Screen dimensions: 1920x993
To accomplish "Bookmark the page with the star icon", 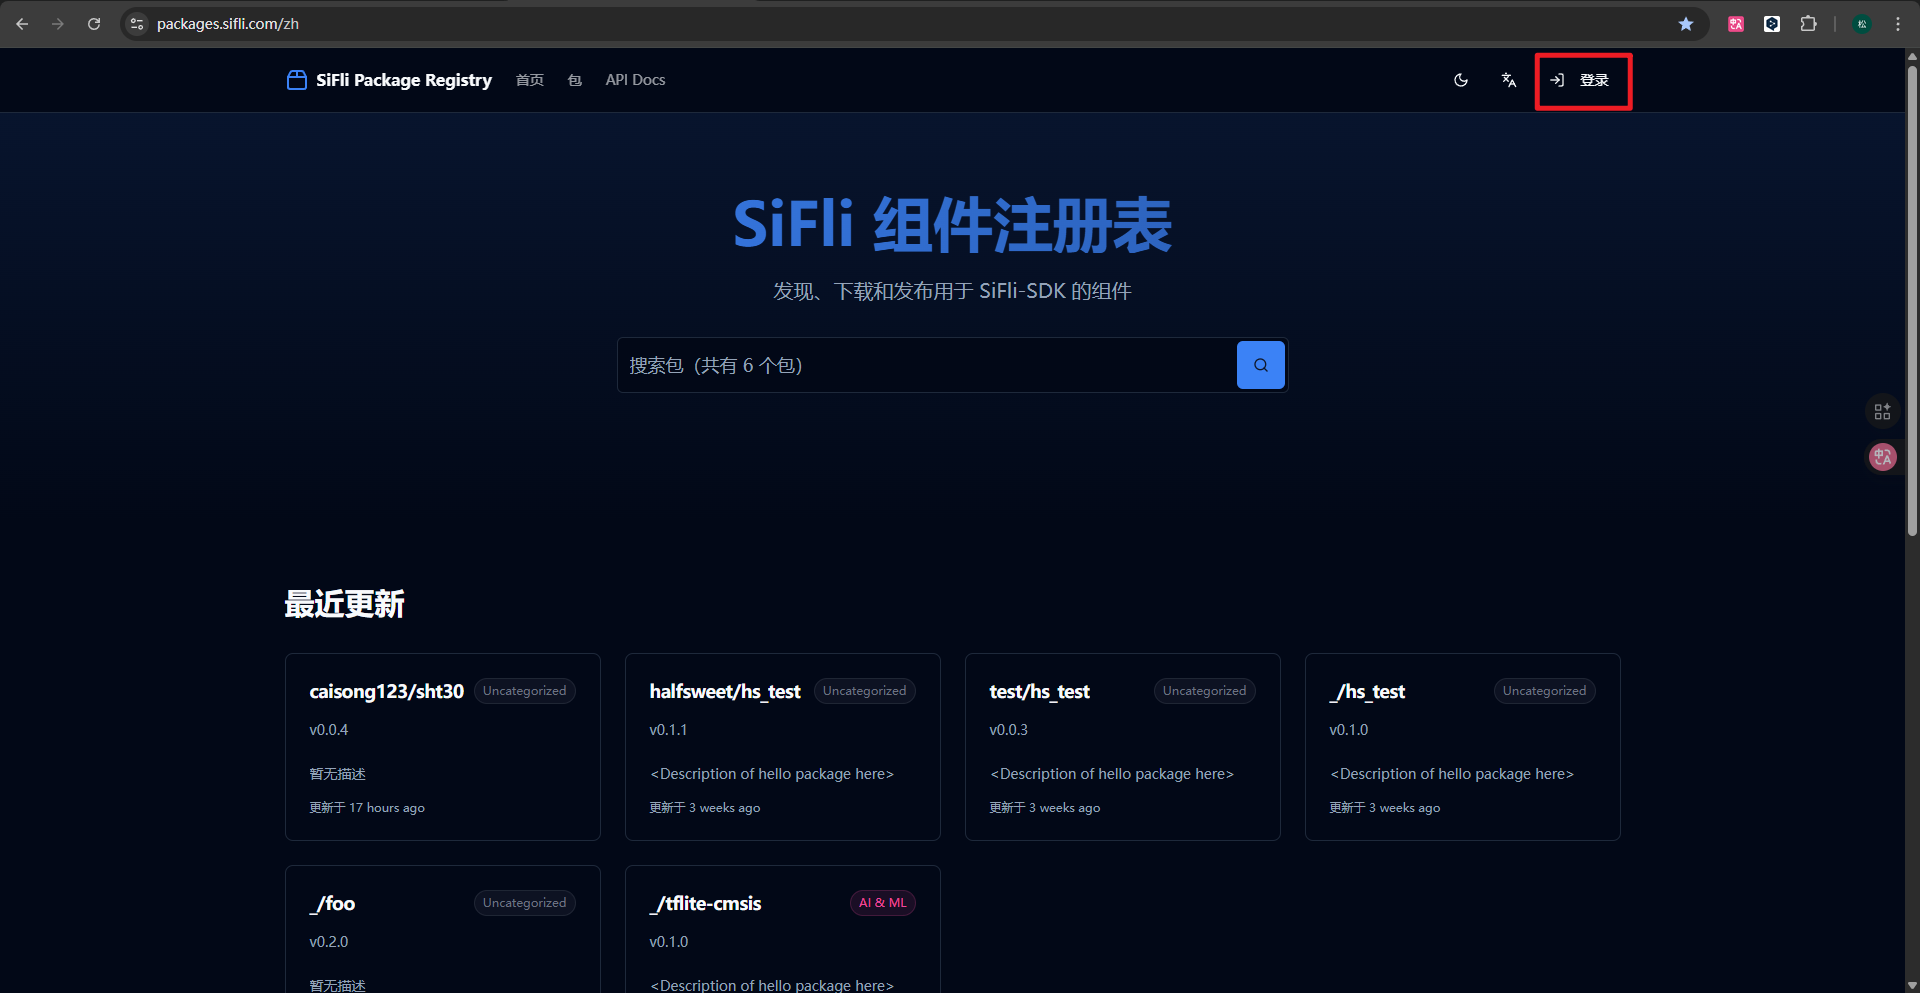I will [x=1686, y=23].
